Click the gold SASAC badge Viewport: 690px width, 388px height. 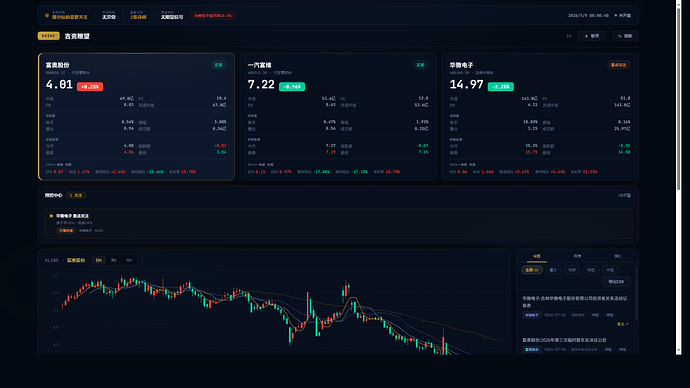(48, 36)
